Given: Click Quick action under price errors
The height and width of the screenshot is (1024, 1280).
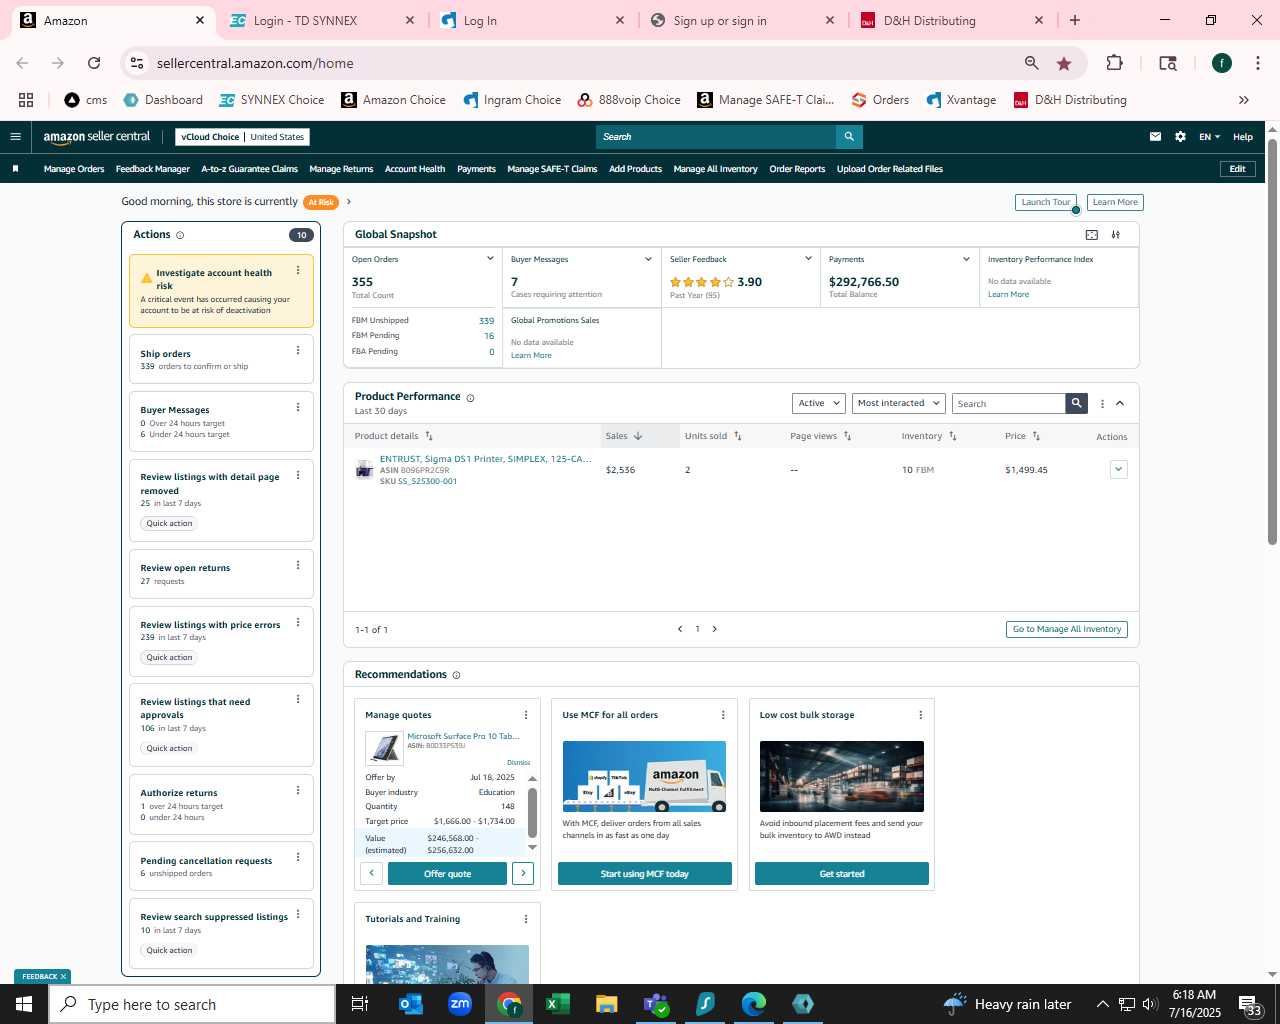Looking at the screenshot, I should (169, 658).
